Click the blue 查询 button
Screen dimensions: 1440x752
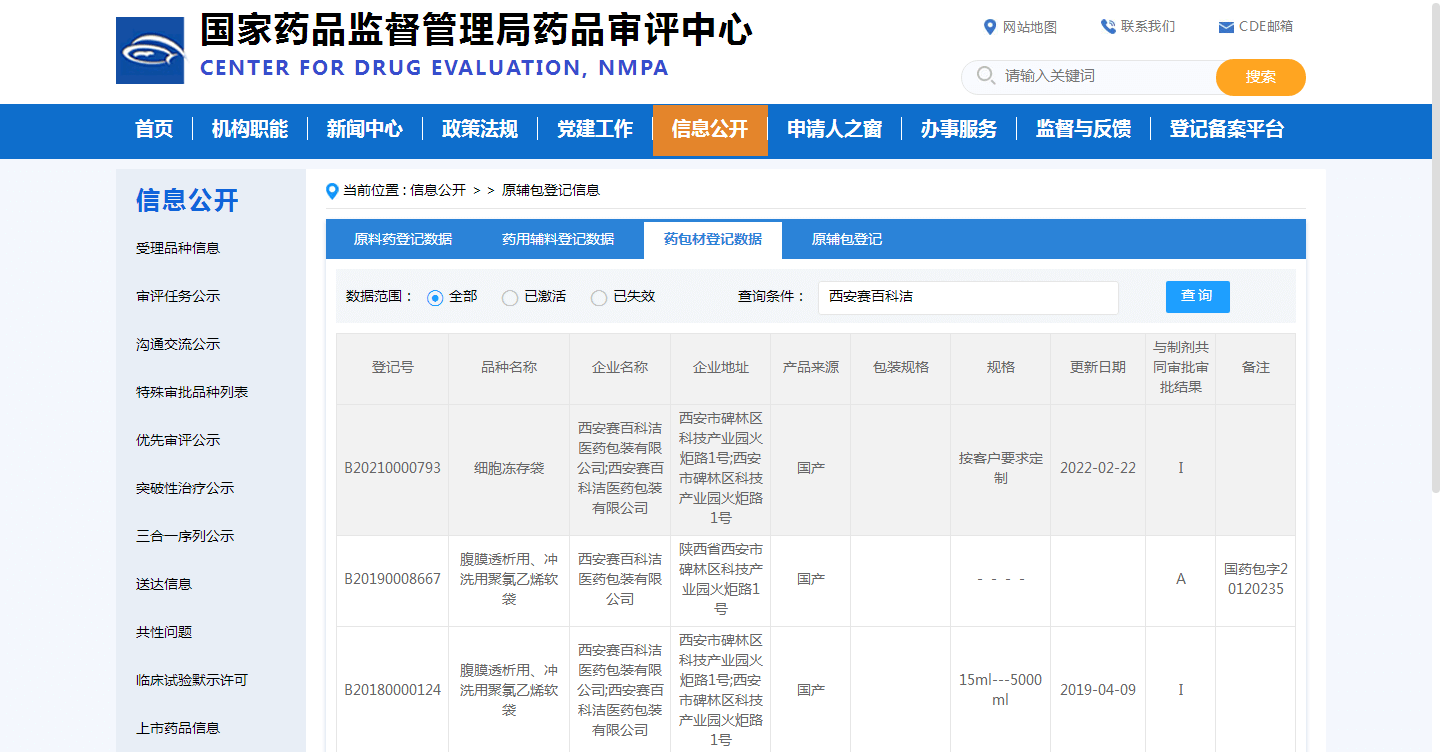point(1198,296)
